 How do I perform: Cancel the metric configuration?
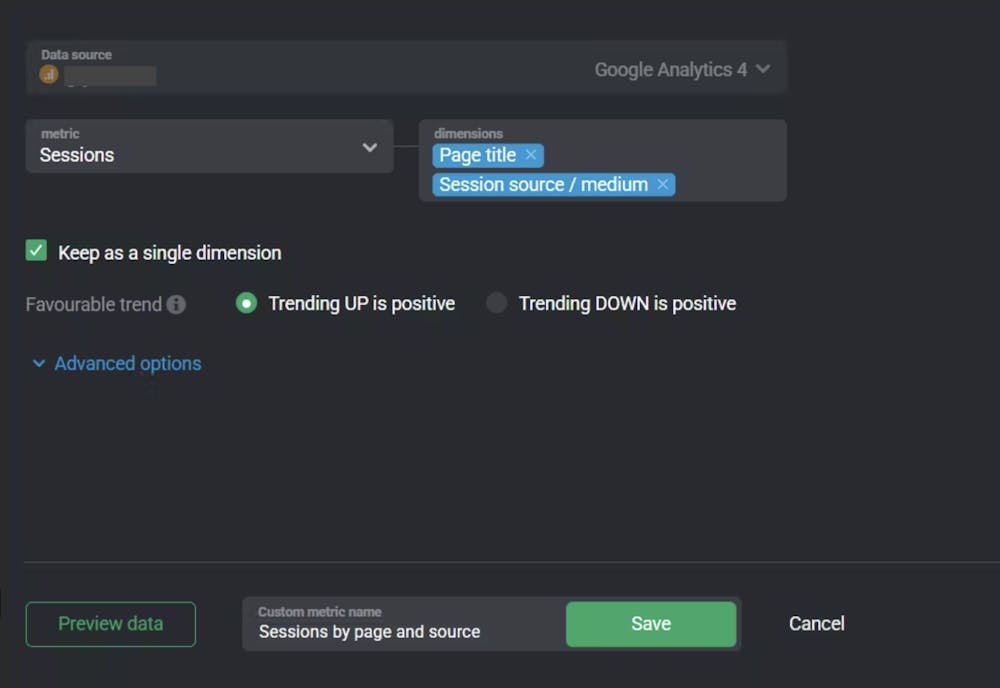[815, 623]
